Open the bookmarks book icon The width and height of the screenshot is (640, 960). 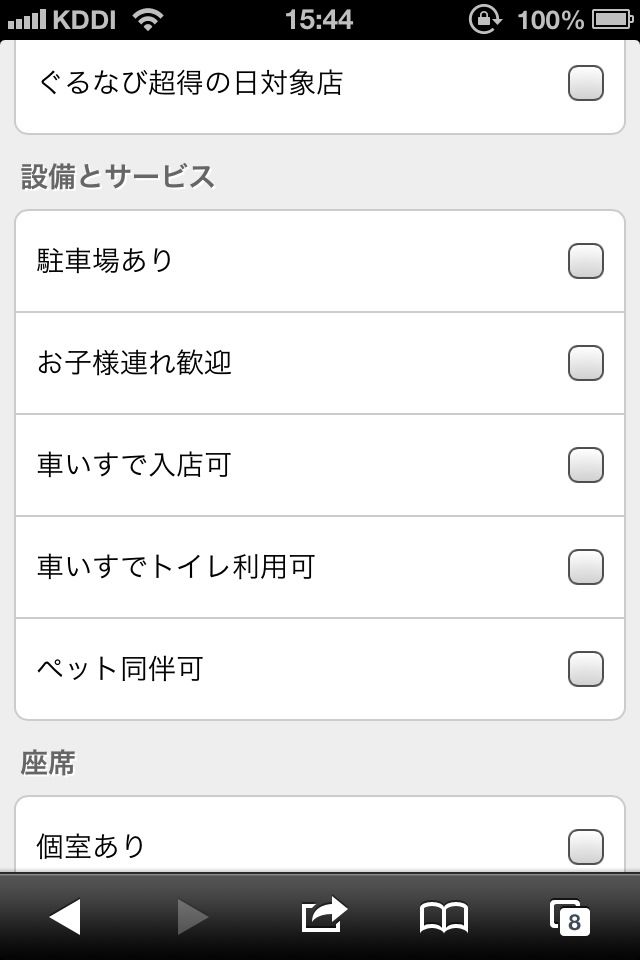[444, 917]
